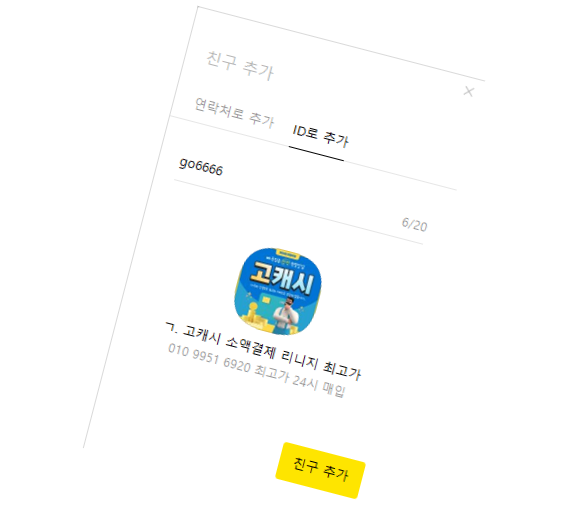Click the black underline beneath ID로 추가
The height and width of the screenshot is (515, 566).
316,154
